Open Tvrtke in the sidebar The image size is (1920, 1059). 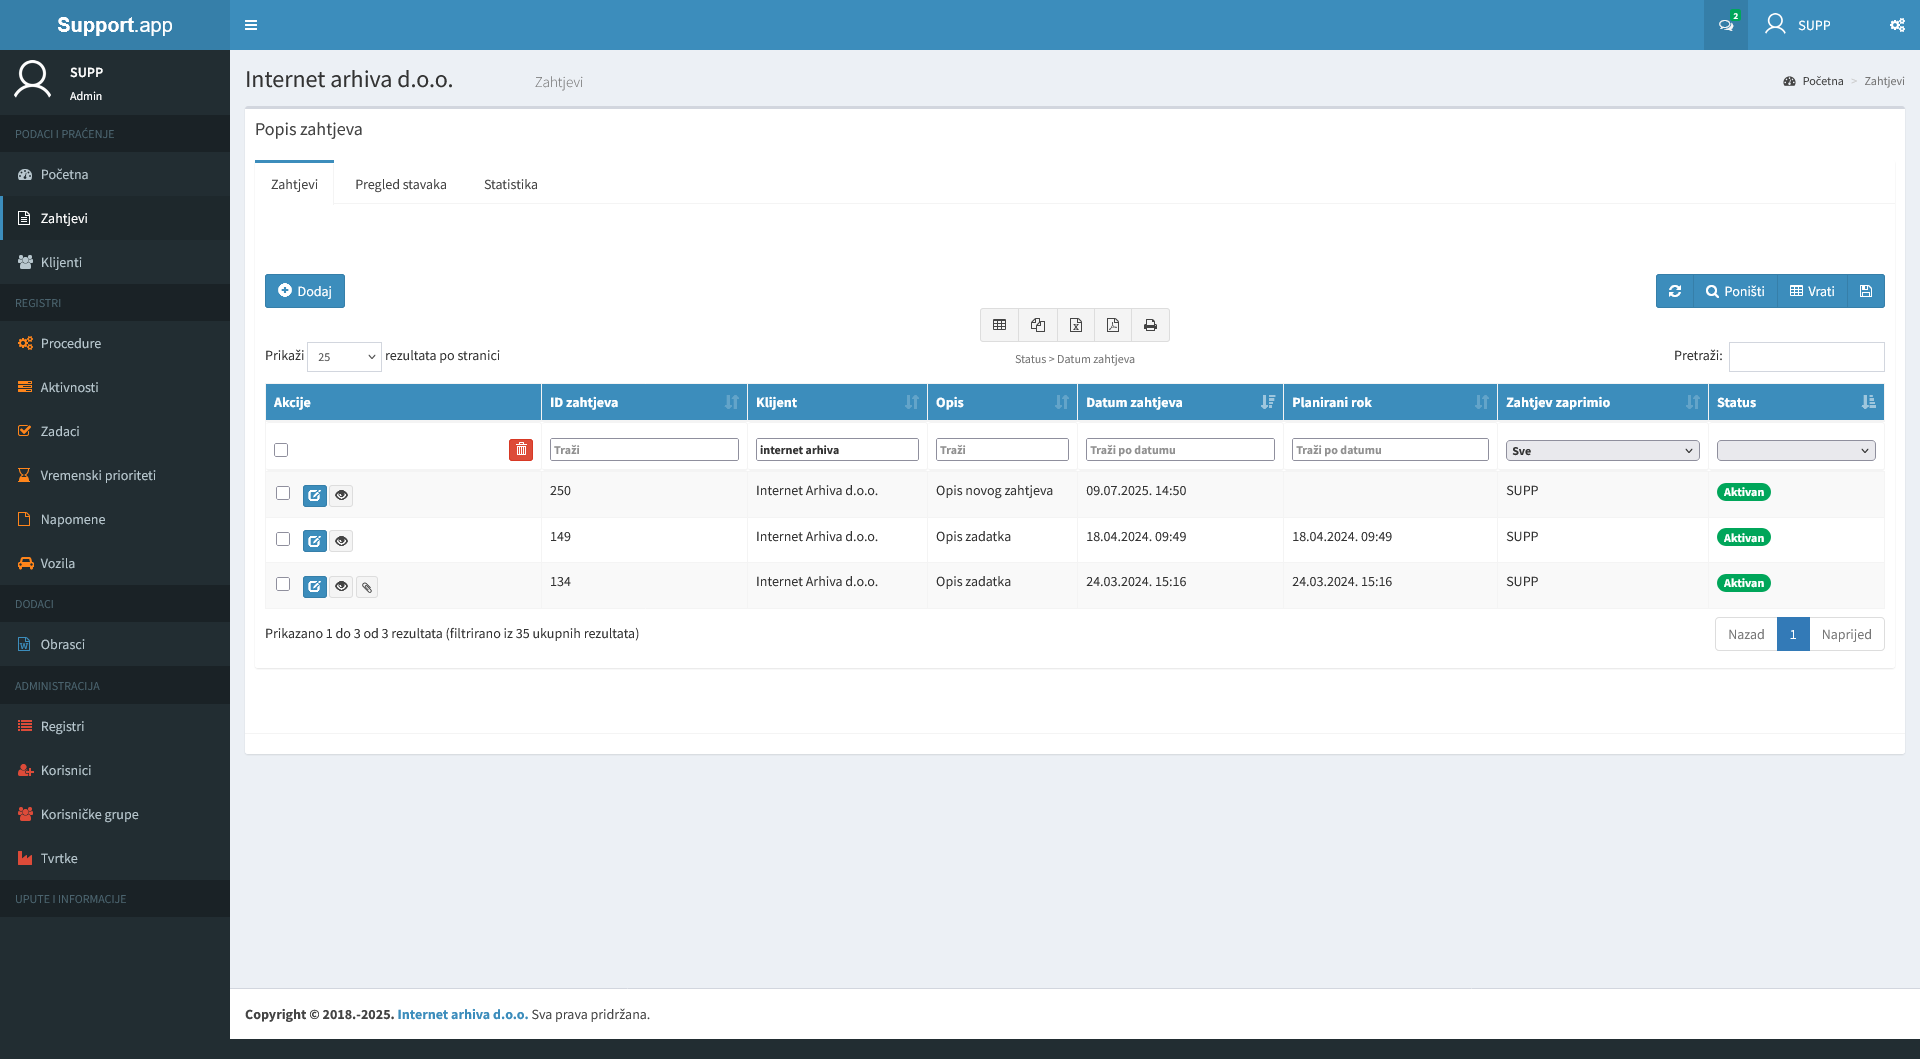tap(115, 858)
